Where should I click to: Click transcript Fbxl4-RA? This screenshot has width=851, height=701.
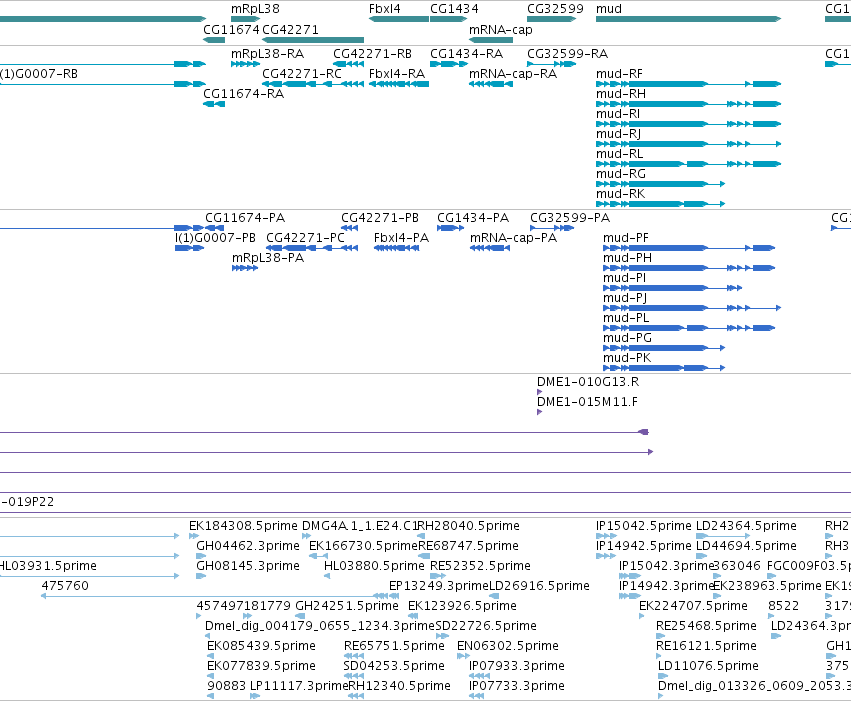[396, 74]
